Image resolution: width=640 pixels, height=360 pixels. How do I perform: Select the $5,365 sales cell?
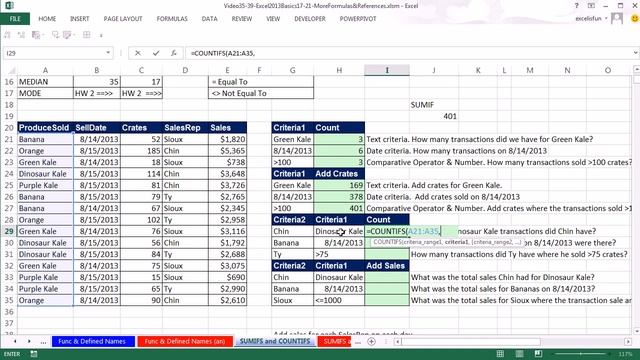[227, 151]
